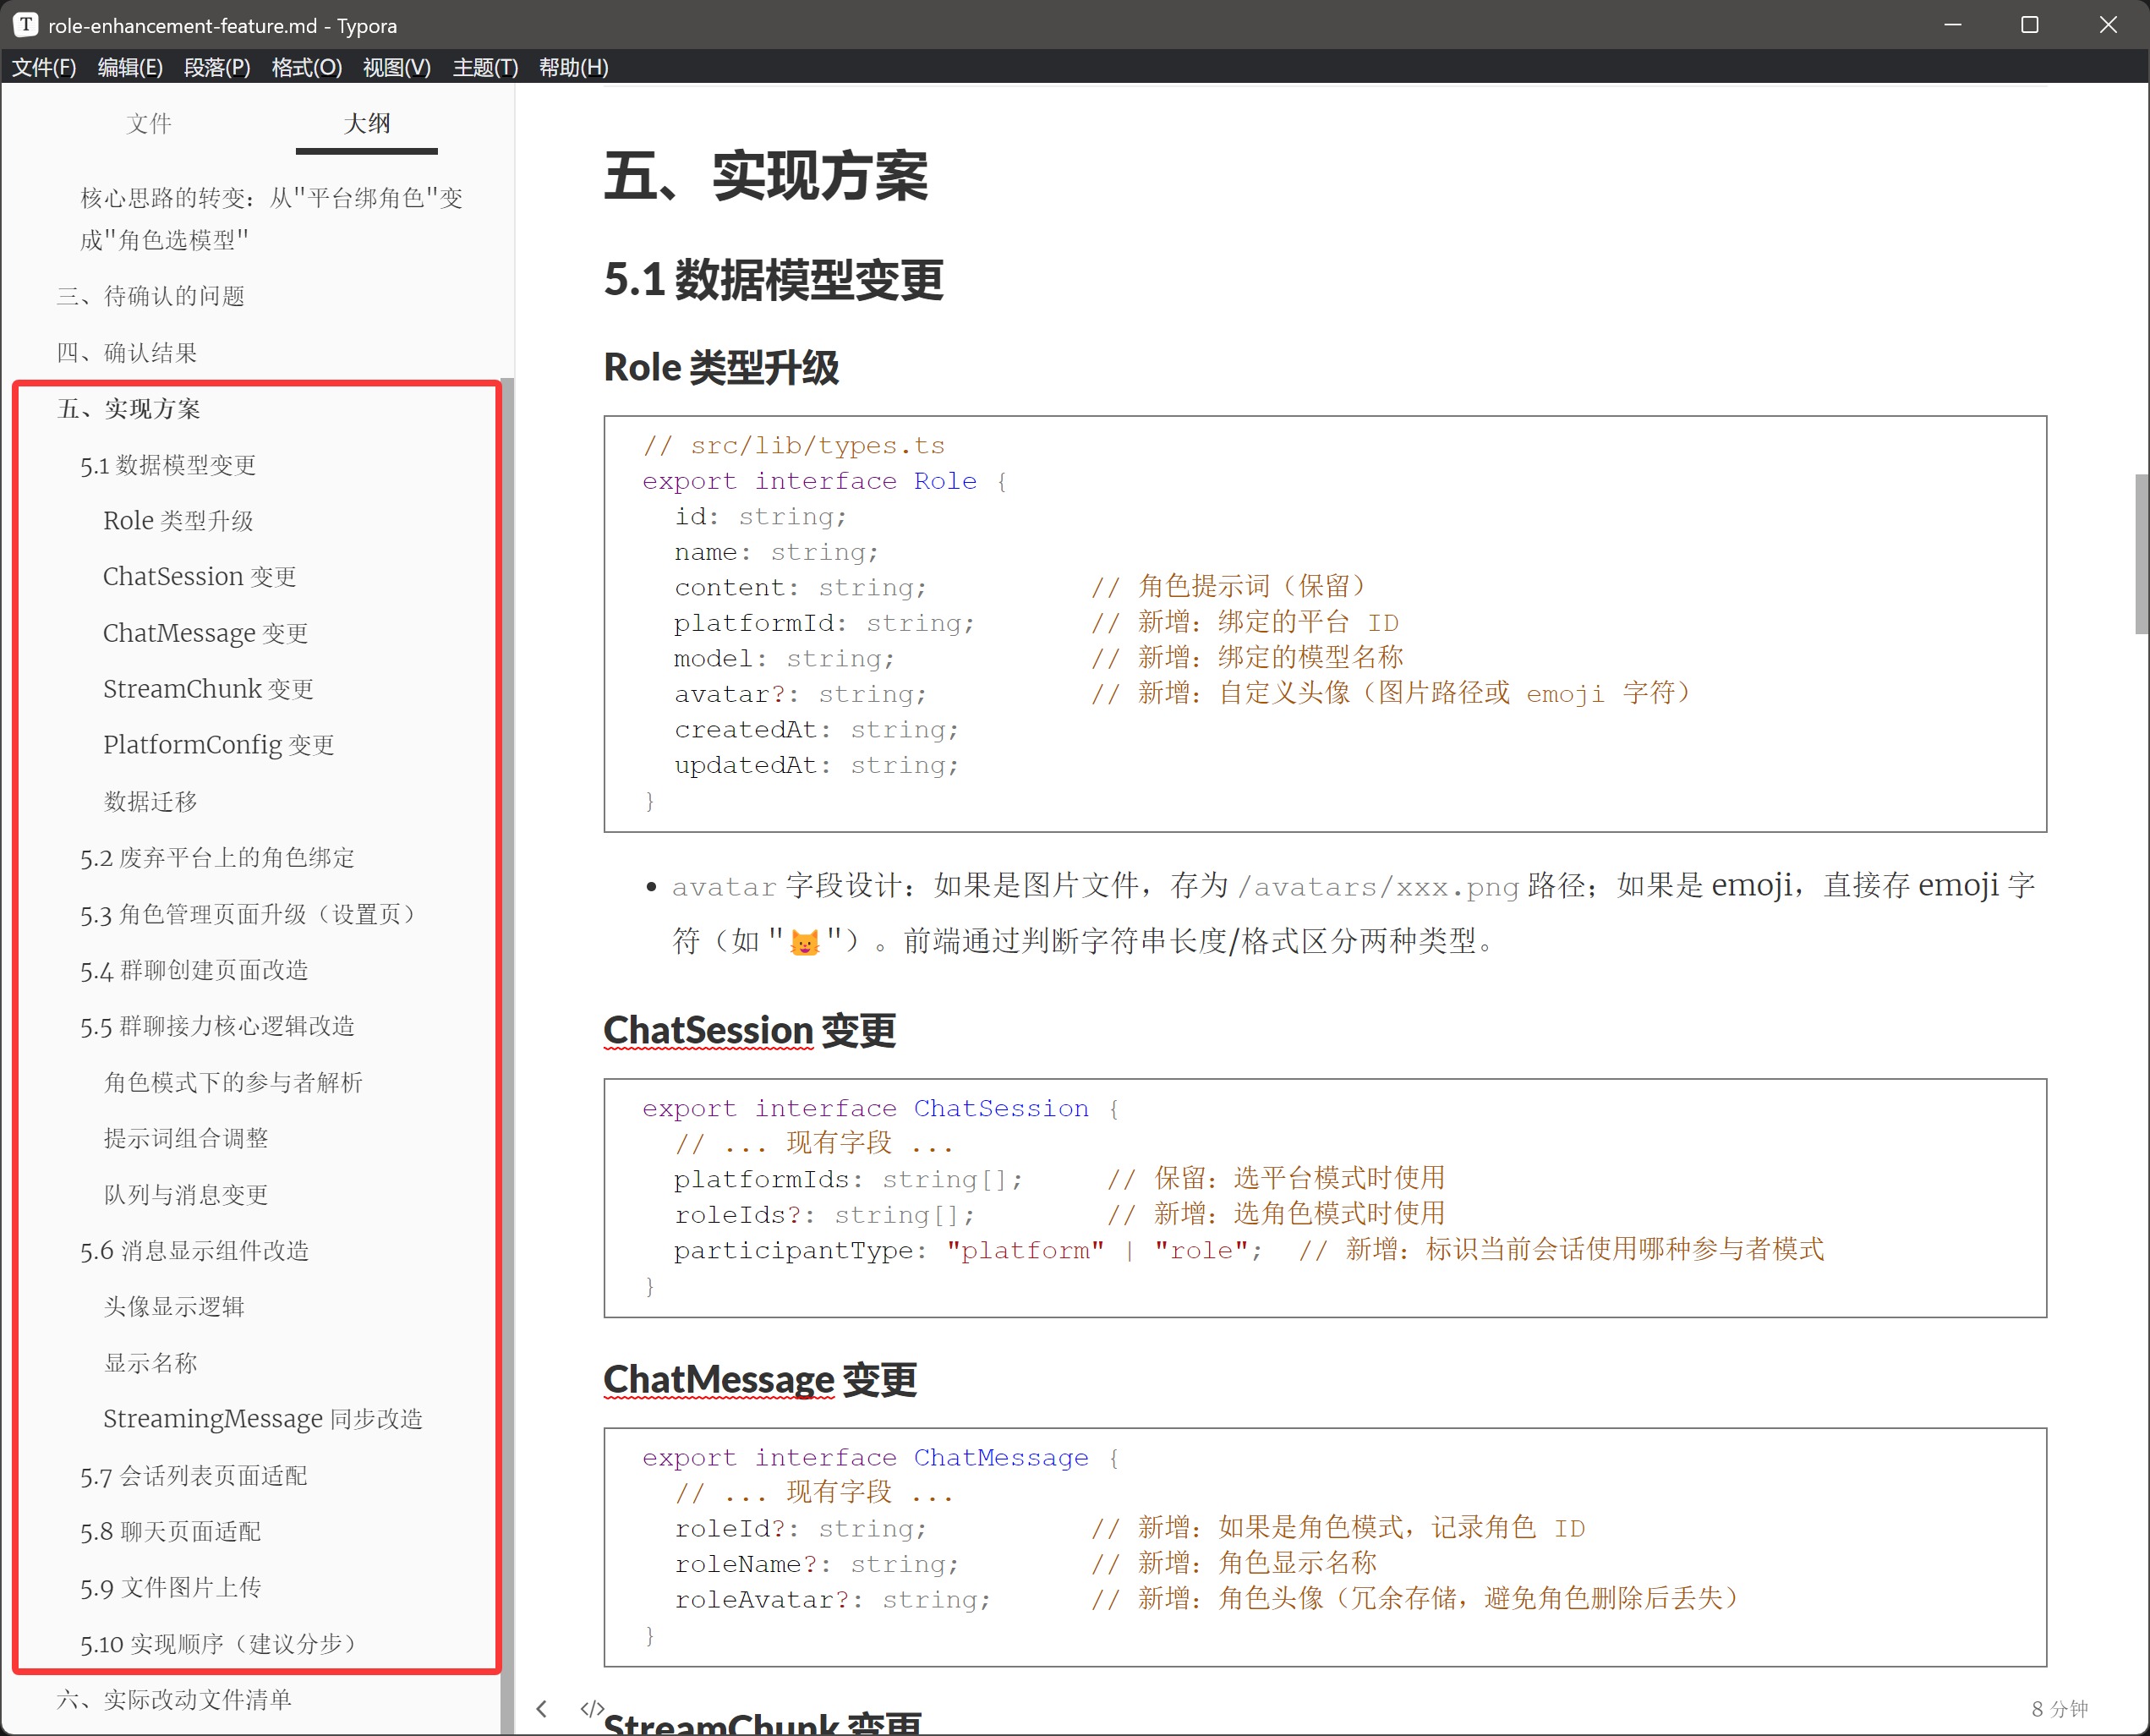Image resolution: width=2150 pixels, height=1736 pixels.
Task: Minimize the Typora window
Action: (1952, 25)
